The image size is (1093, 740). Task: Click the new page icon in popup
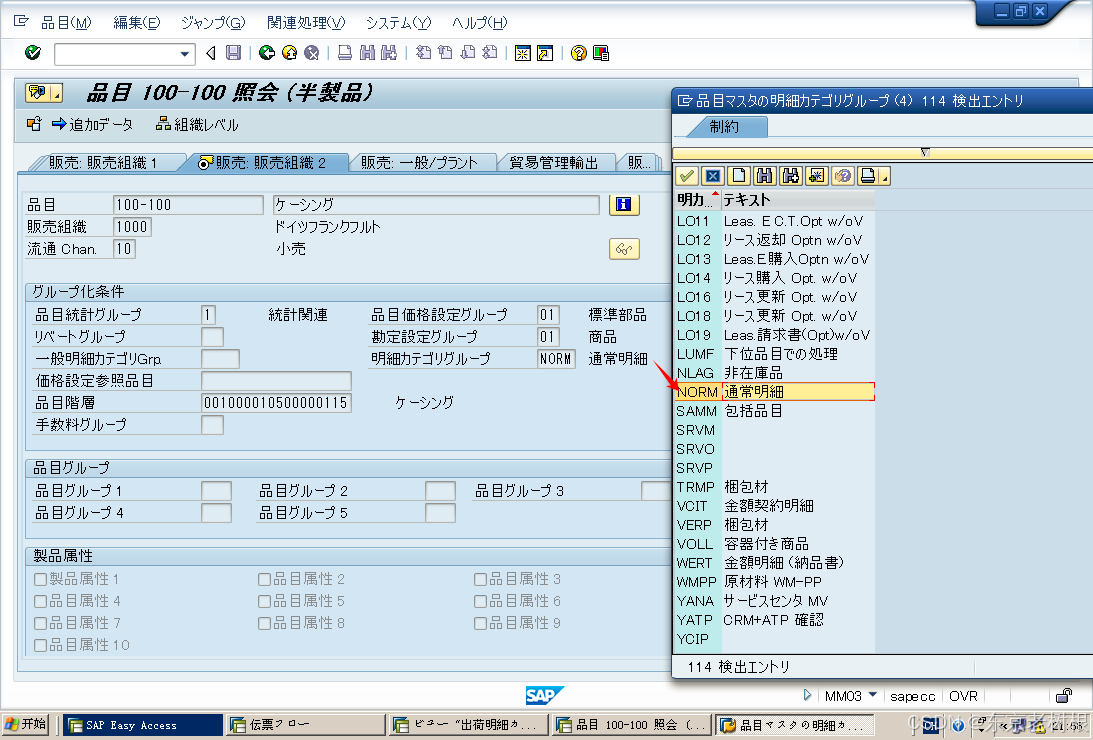(x=739, y=176)
